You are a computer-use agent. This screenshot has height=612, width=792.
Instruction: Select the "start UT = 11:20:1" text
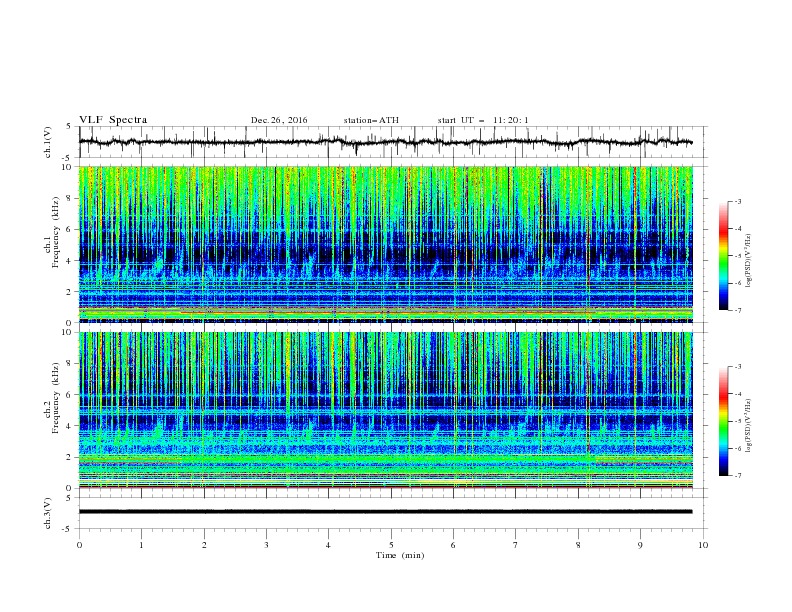point(483,120)
